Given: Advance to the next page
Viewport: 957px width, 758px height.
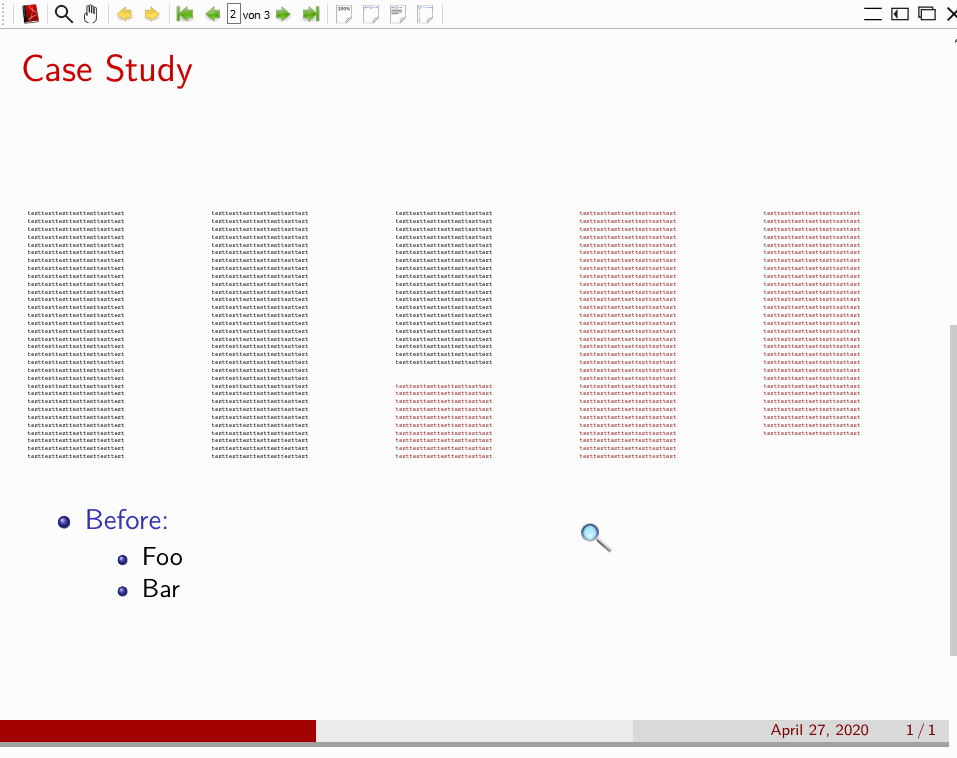Looking at the screenshot, I should [283, 14].
